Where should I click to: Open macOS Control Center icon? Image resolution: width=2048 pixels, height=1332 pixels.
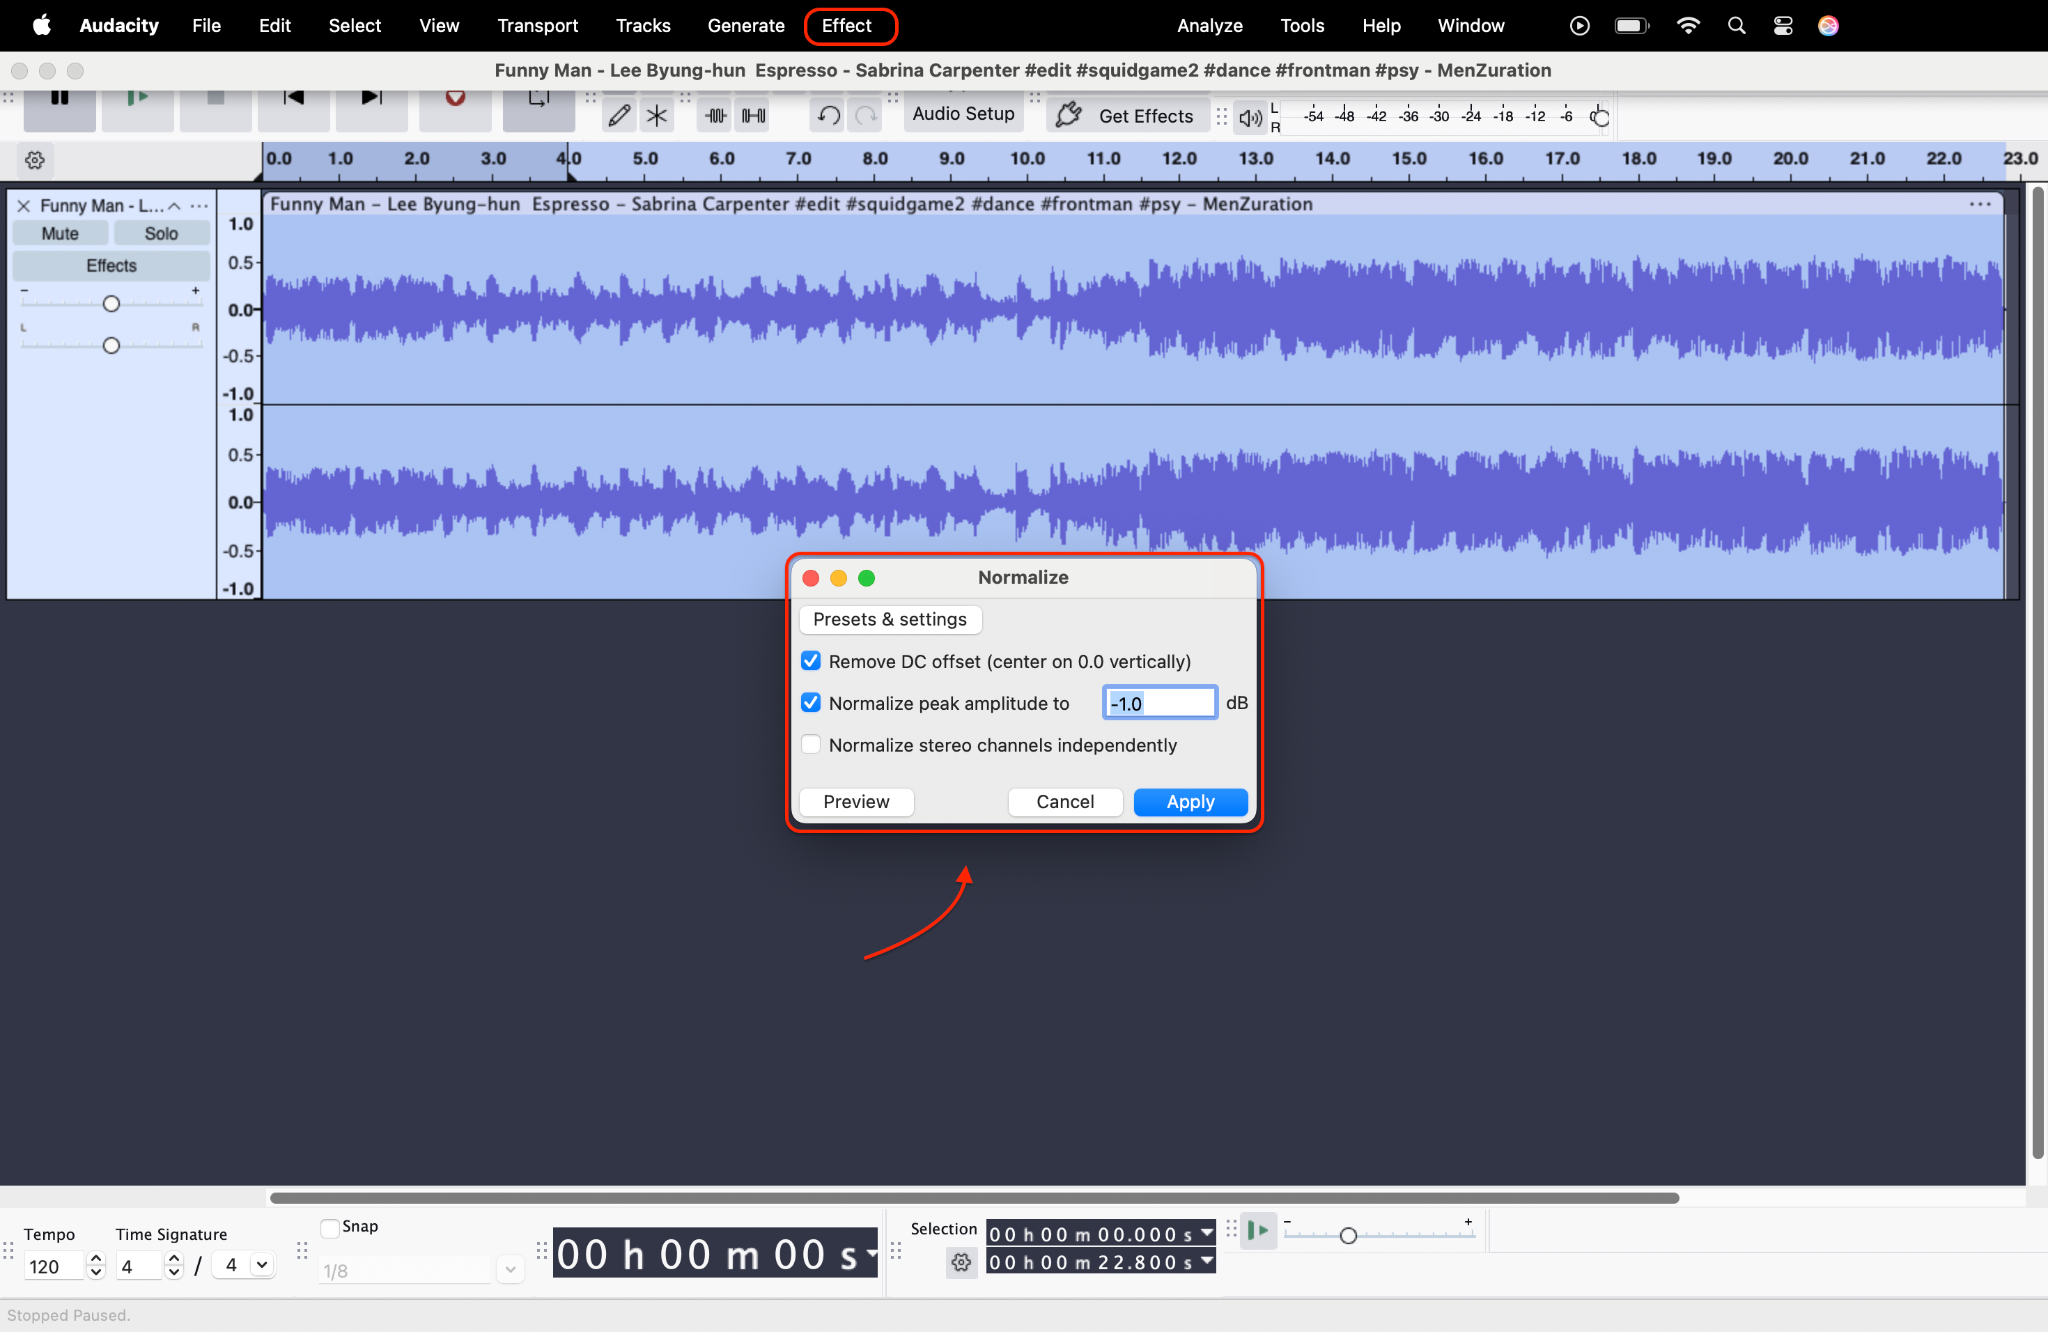click(x=1783, y=26)
